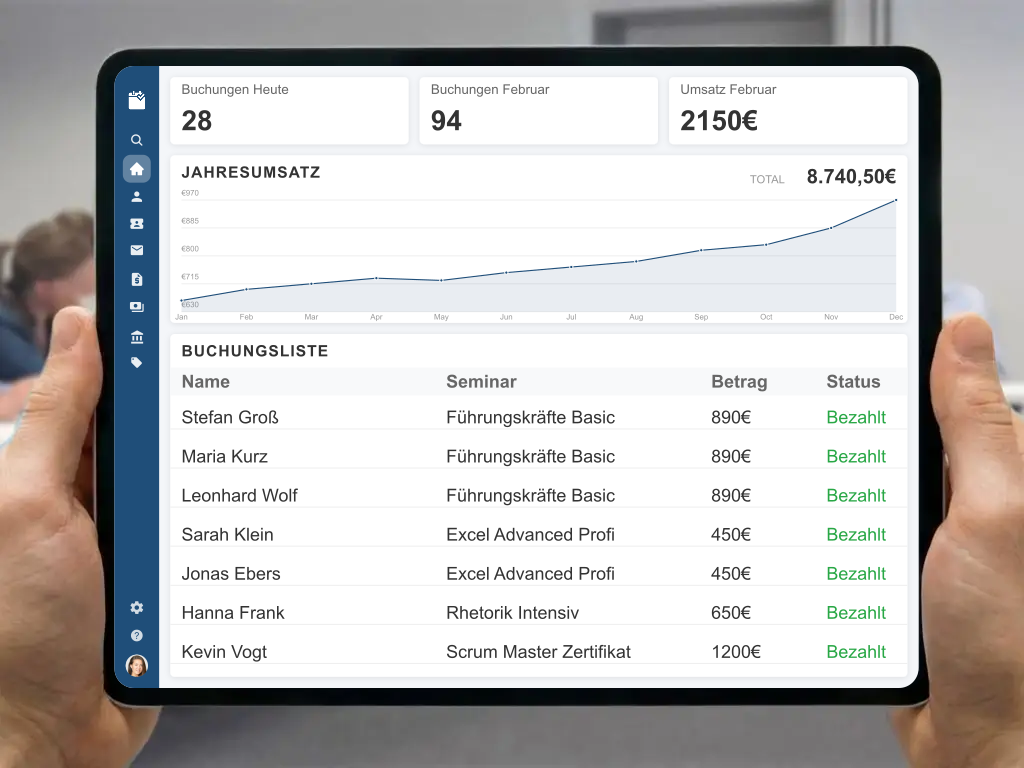The height and width of the screenshot is (768, 1024).
Task: Select the Buchungen Heute card
Action: click(289, 110)
